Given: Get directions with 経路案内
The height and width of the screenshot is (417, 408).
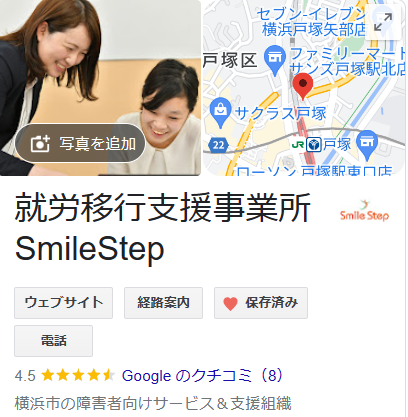Looking at the screenshot, I should pyautogui.click(x=163, y=303).
